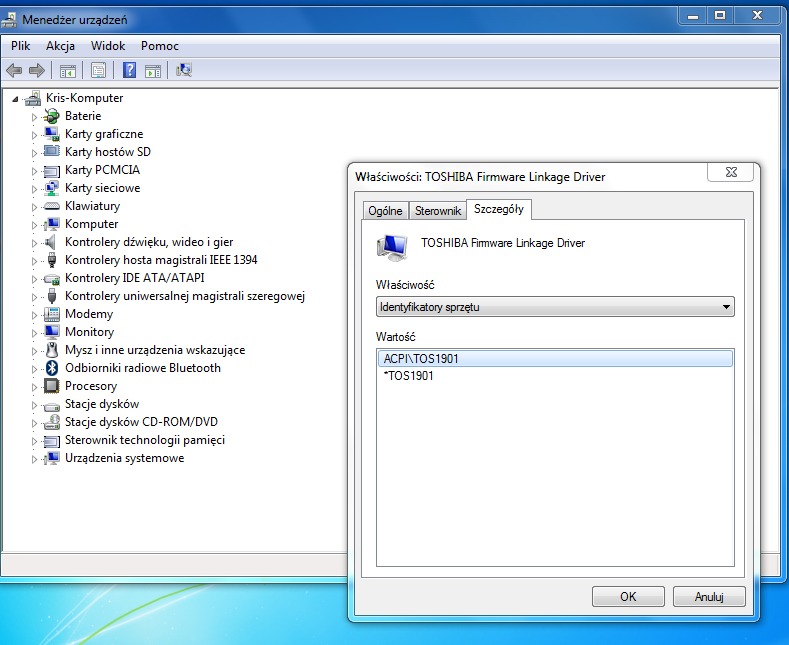Select the Kris-Komputer root node icon
The image size is (789, 645).
[33, 98]
